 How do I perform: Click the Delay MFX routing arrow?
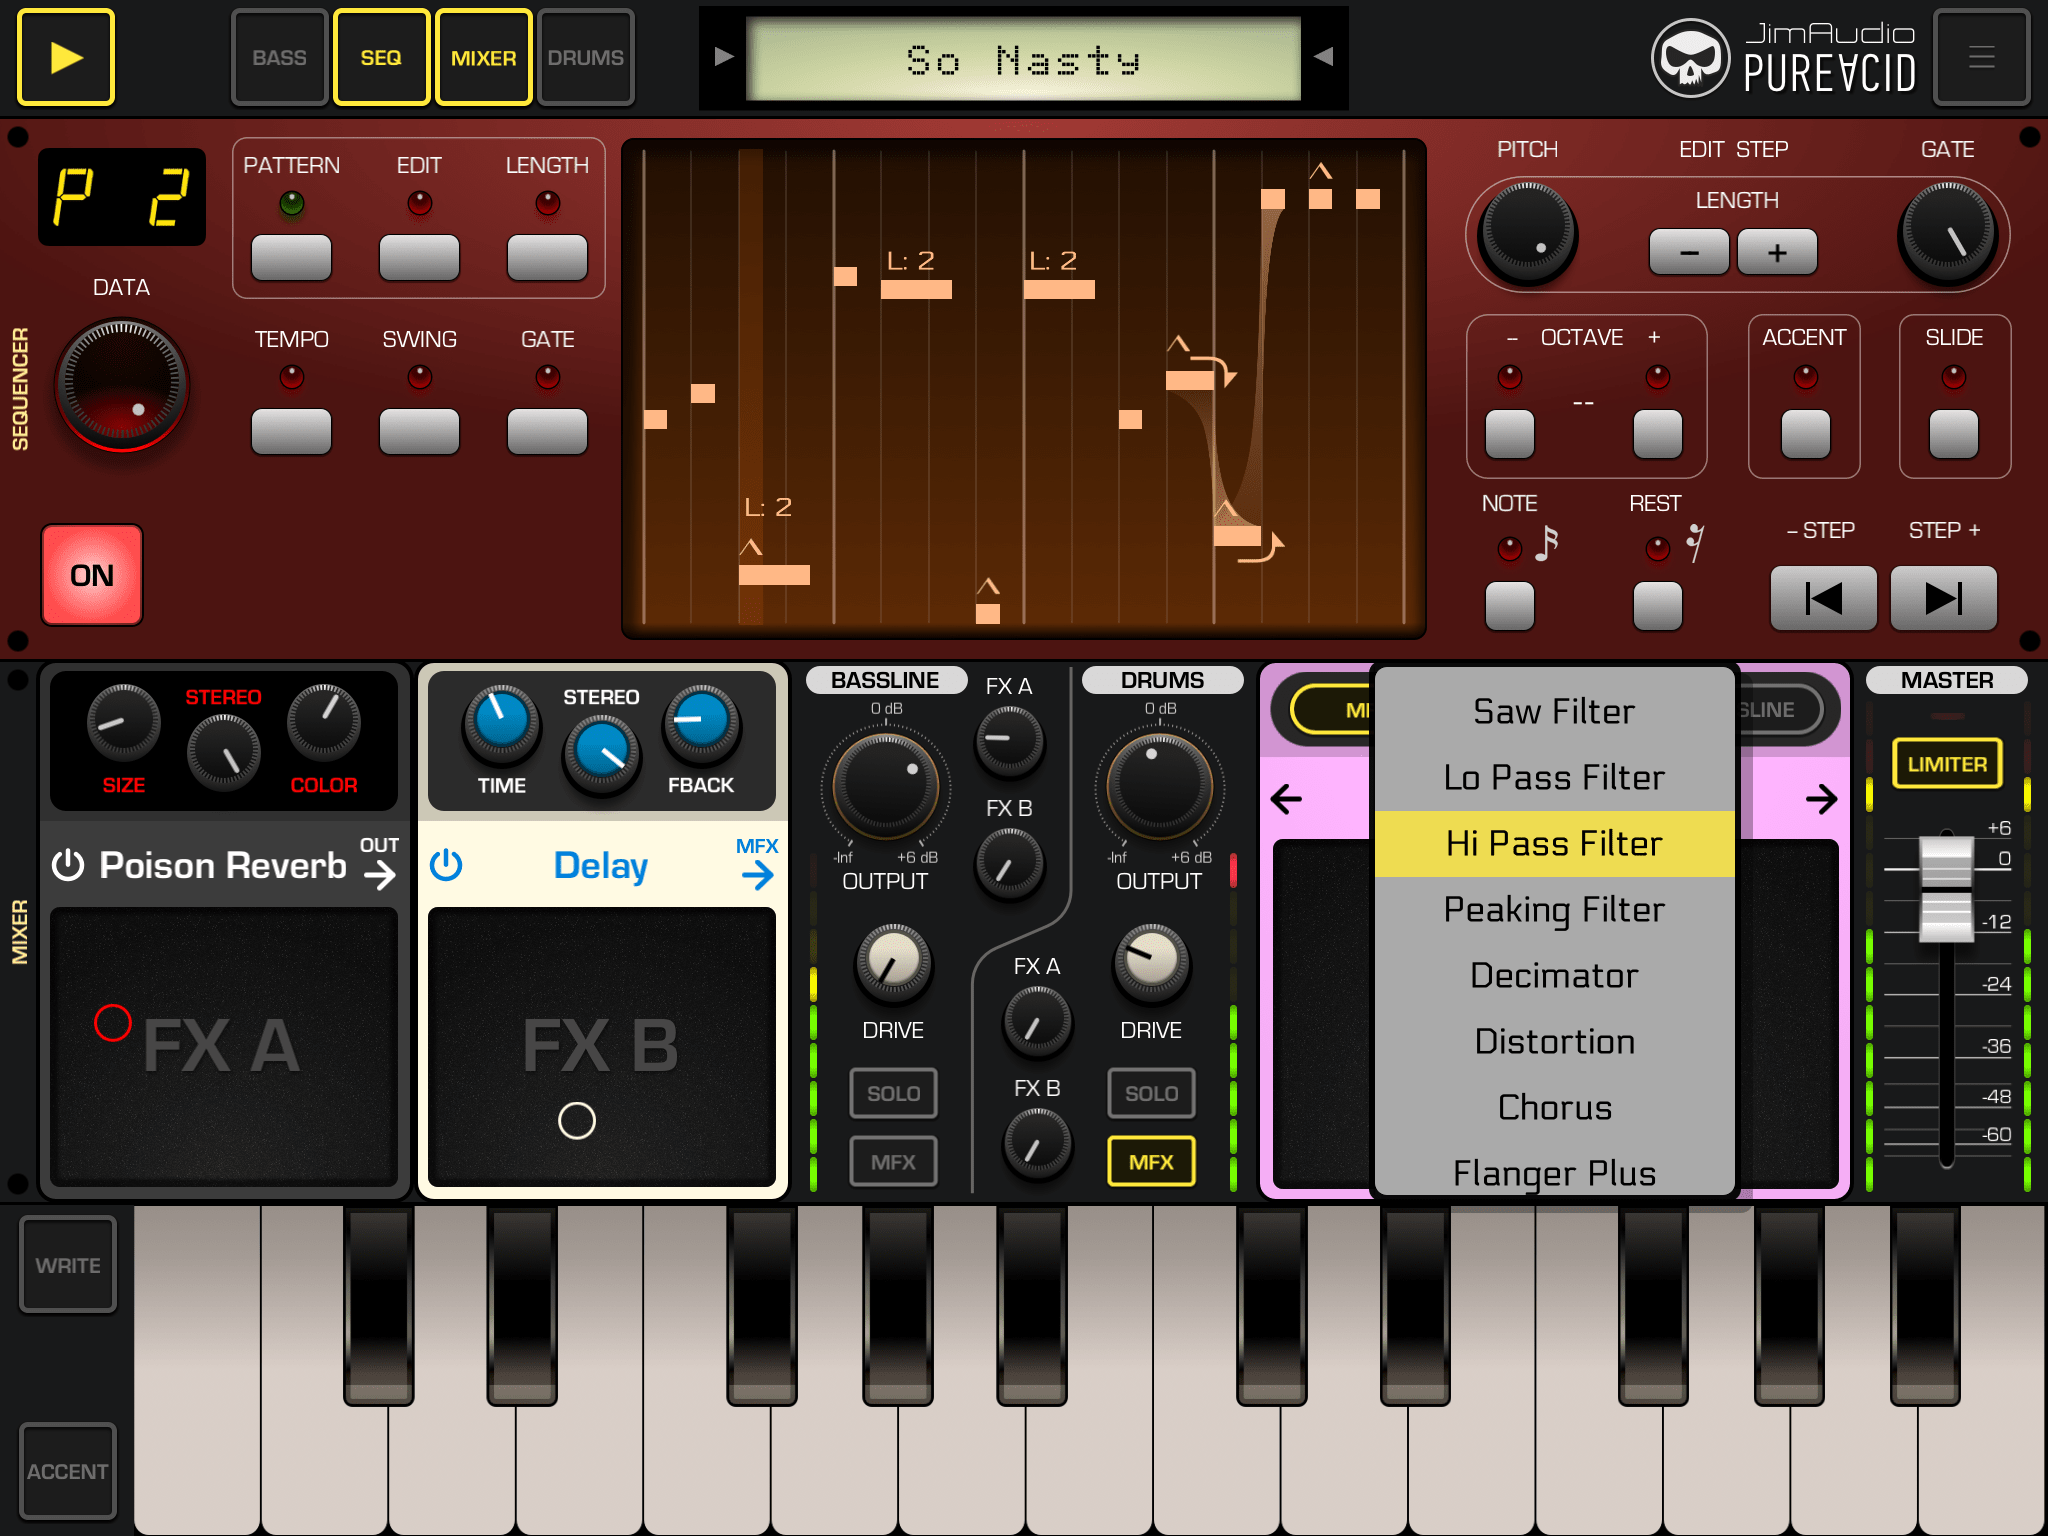click(758, 875)
